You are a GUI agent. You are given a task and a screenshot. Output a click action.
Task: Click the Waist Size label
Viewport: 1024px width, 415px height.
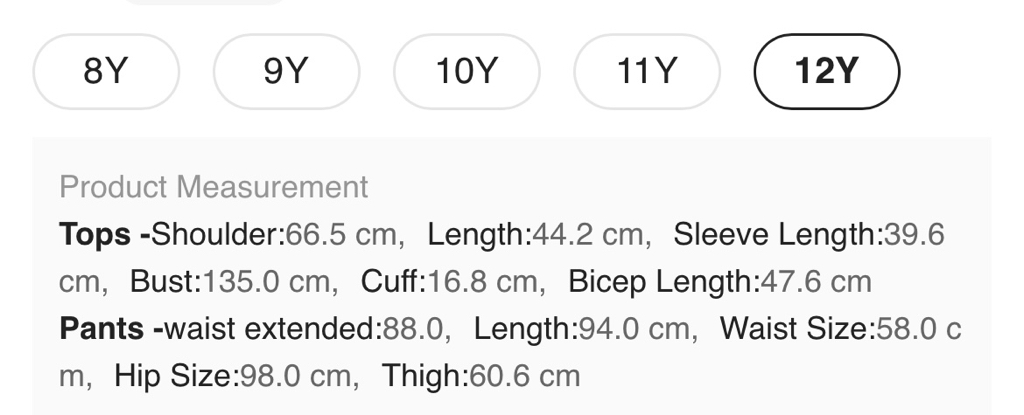(797, 329)
